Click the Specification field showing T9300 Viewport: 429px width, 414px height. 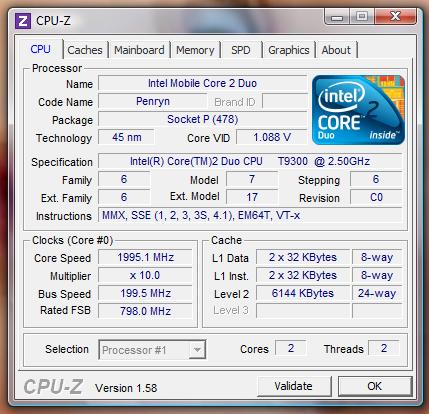click(250, 161)
